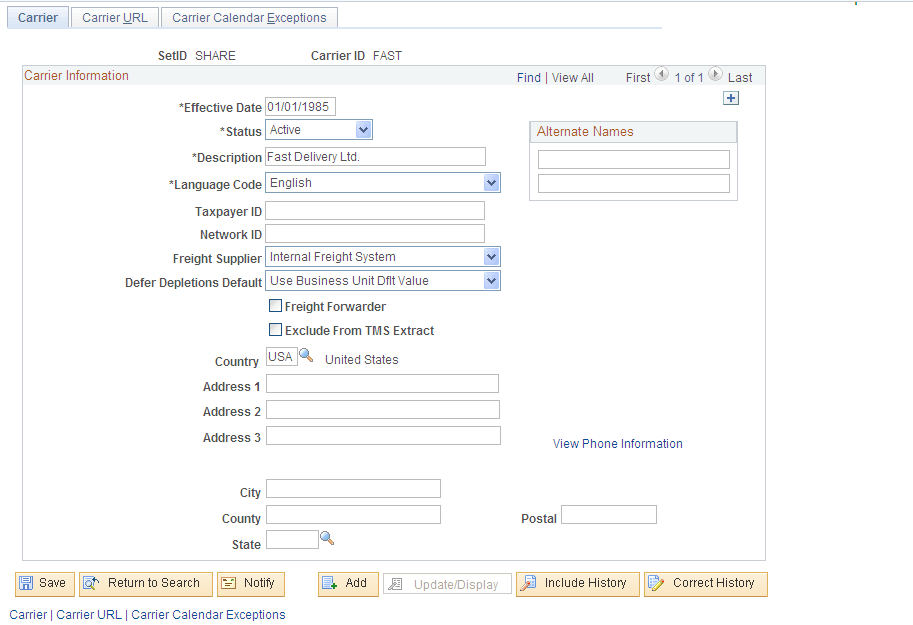Click the View All link
This screenshot has width=913, height=625.
point(572,77)
